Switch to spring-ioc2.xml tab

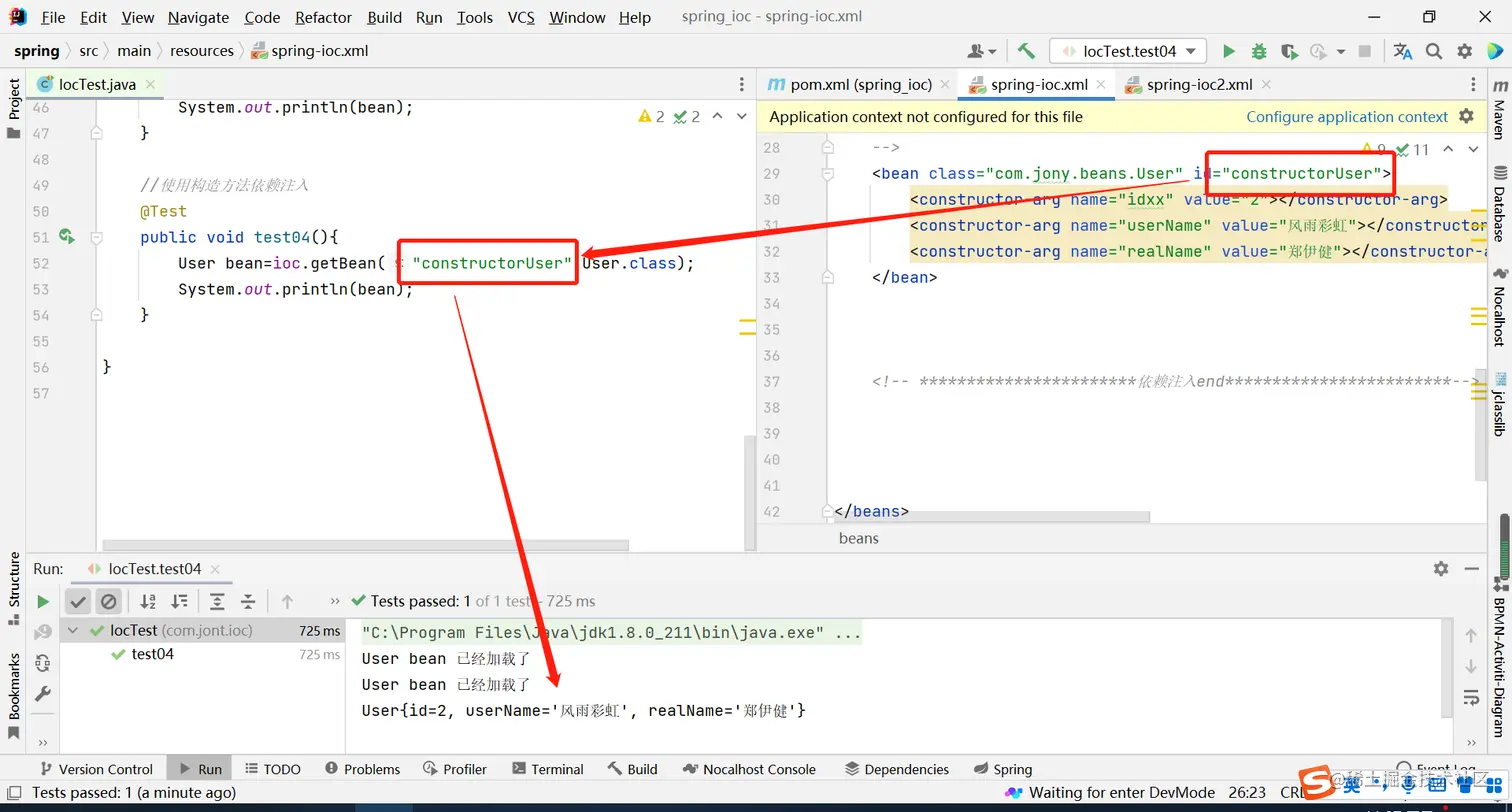click(x=1199, y=85)
